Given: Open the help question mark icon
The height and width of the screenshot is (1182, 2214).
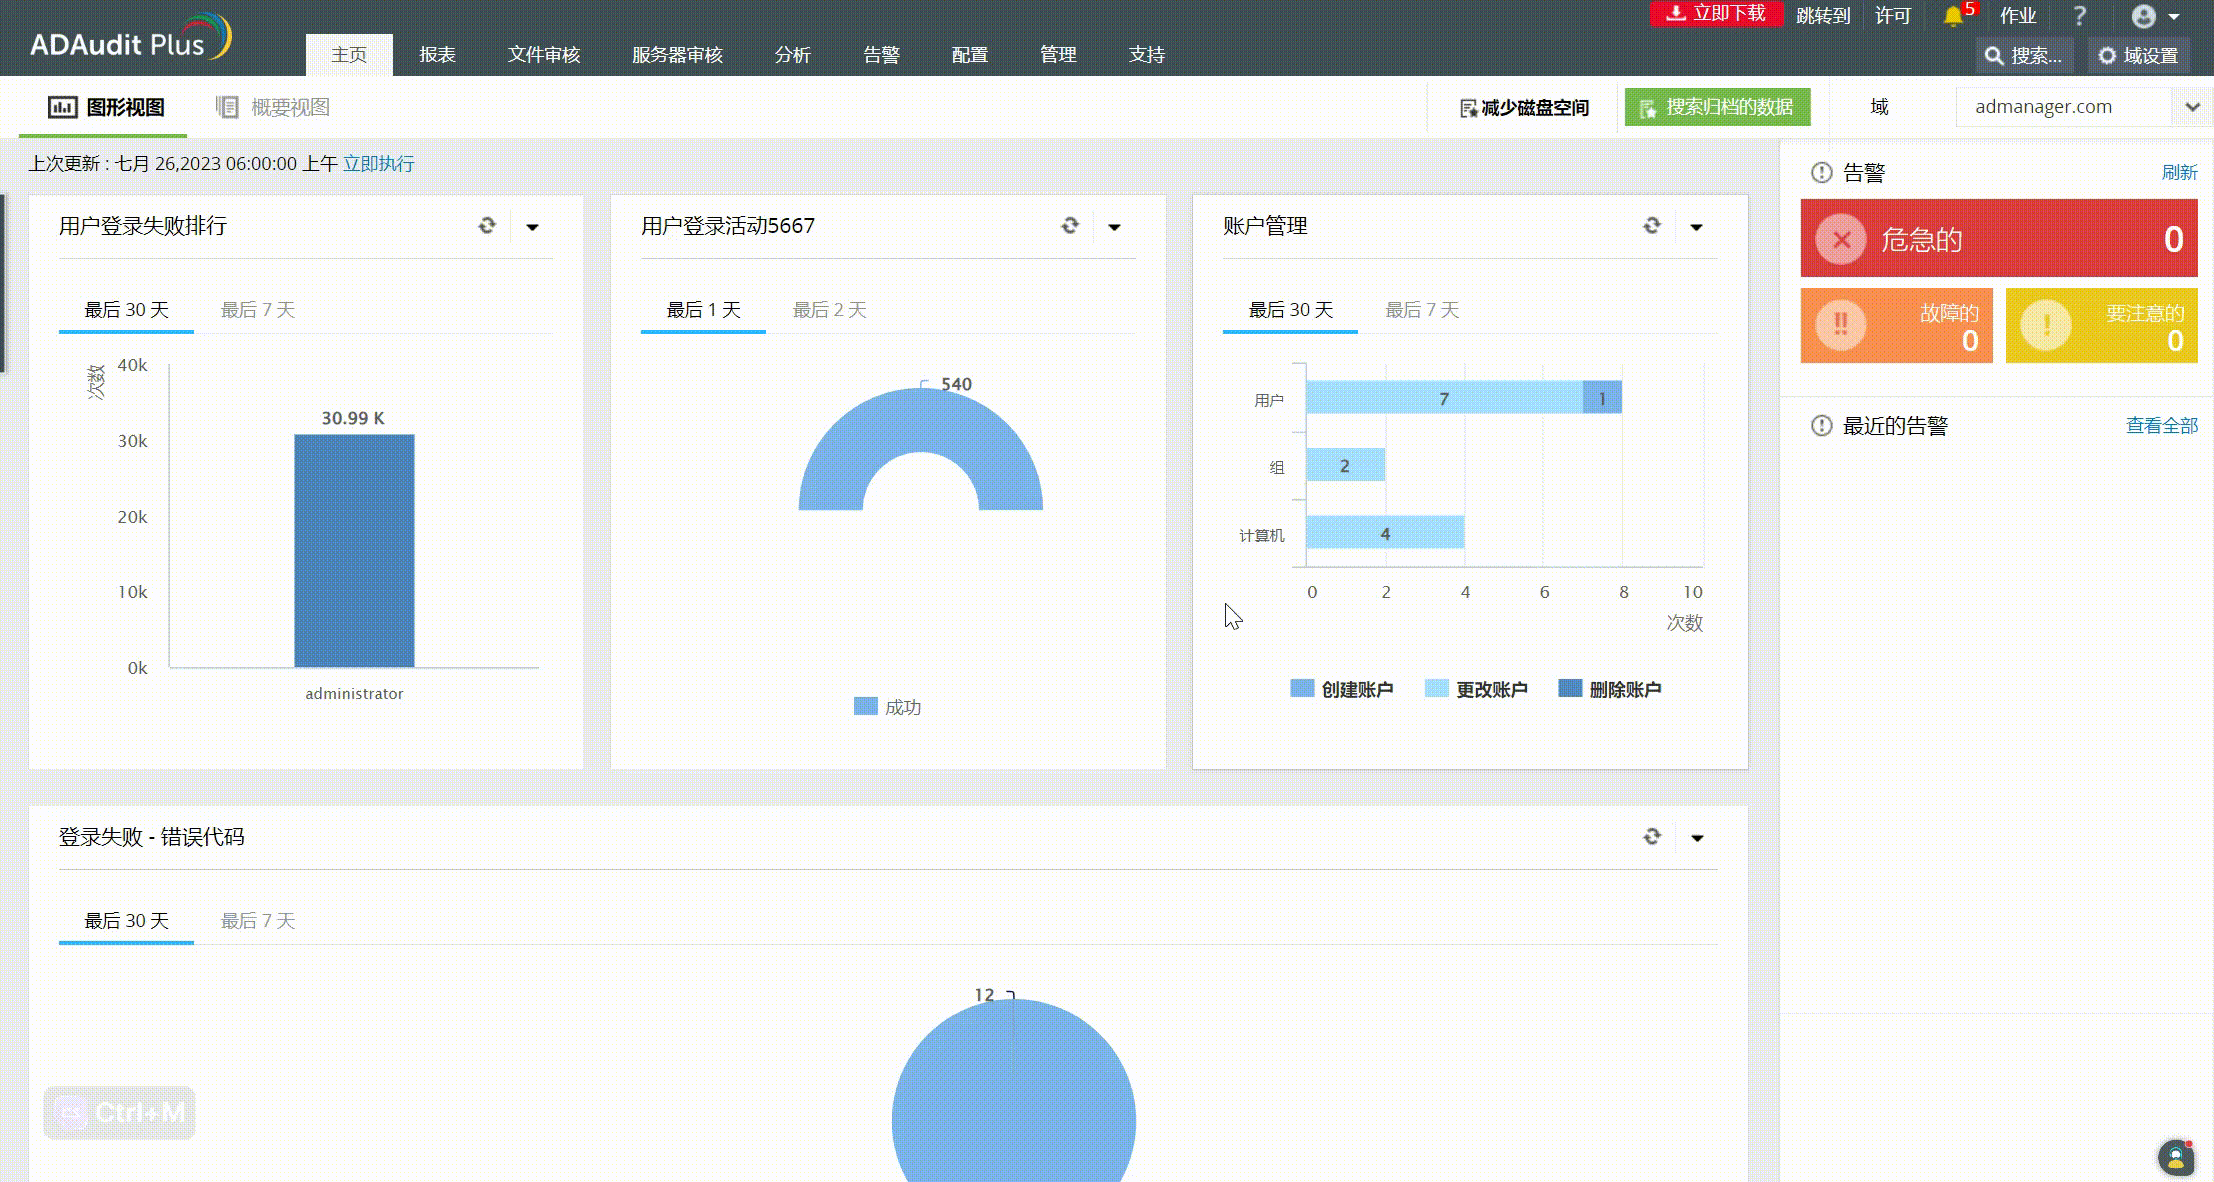Looking at the screenshot, I should tap(2080, 16).
